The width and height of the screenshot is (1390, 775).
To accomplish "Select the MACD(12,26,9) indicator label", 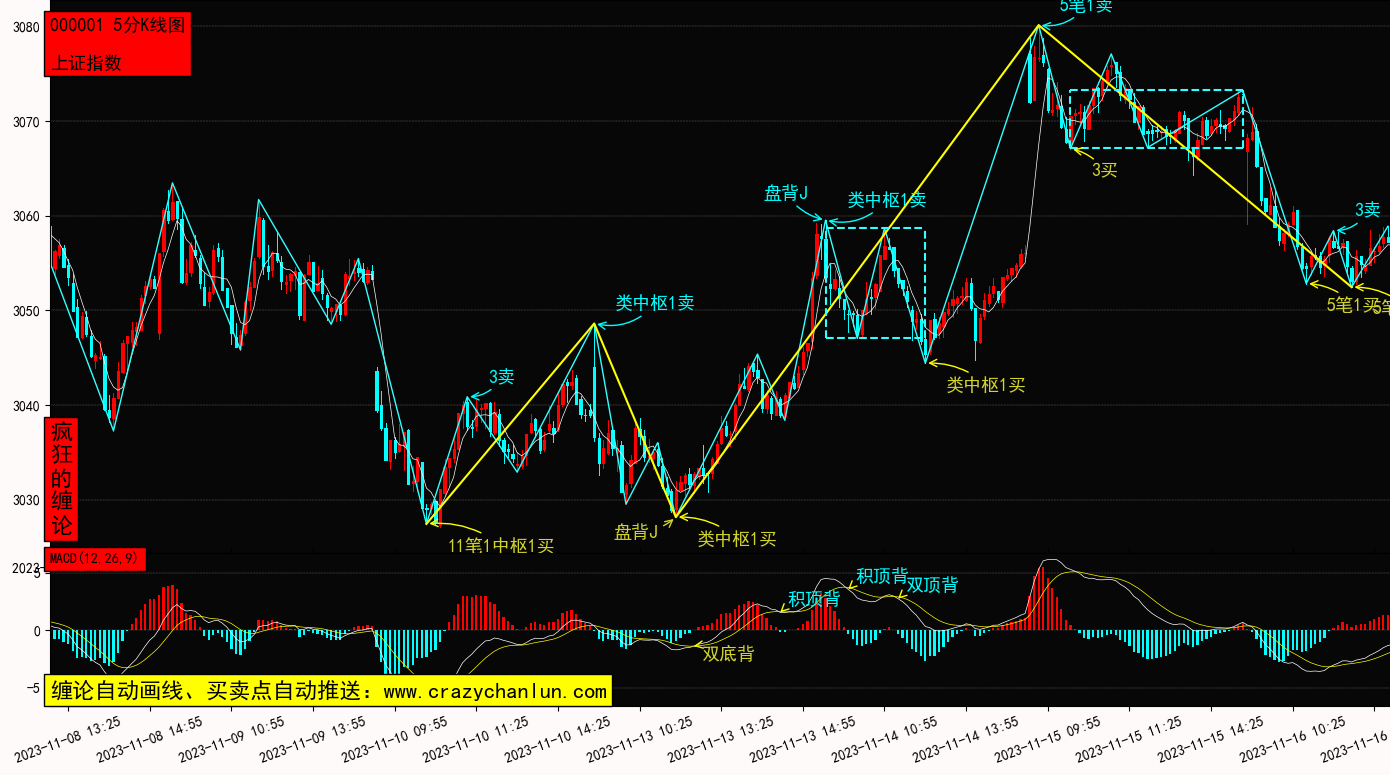I will (x=95, y=558).
